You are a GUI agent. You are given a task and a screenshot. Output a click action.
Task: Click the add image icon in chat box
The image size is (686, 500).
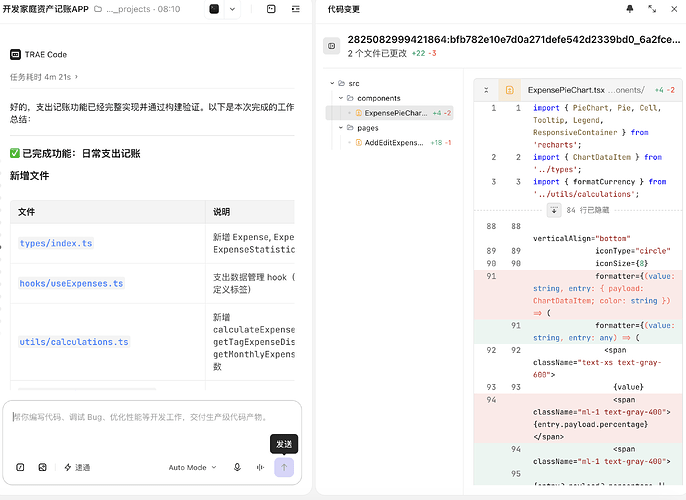tap(42, 467)
